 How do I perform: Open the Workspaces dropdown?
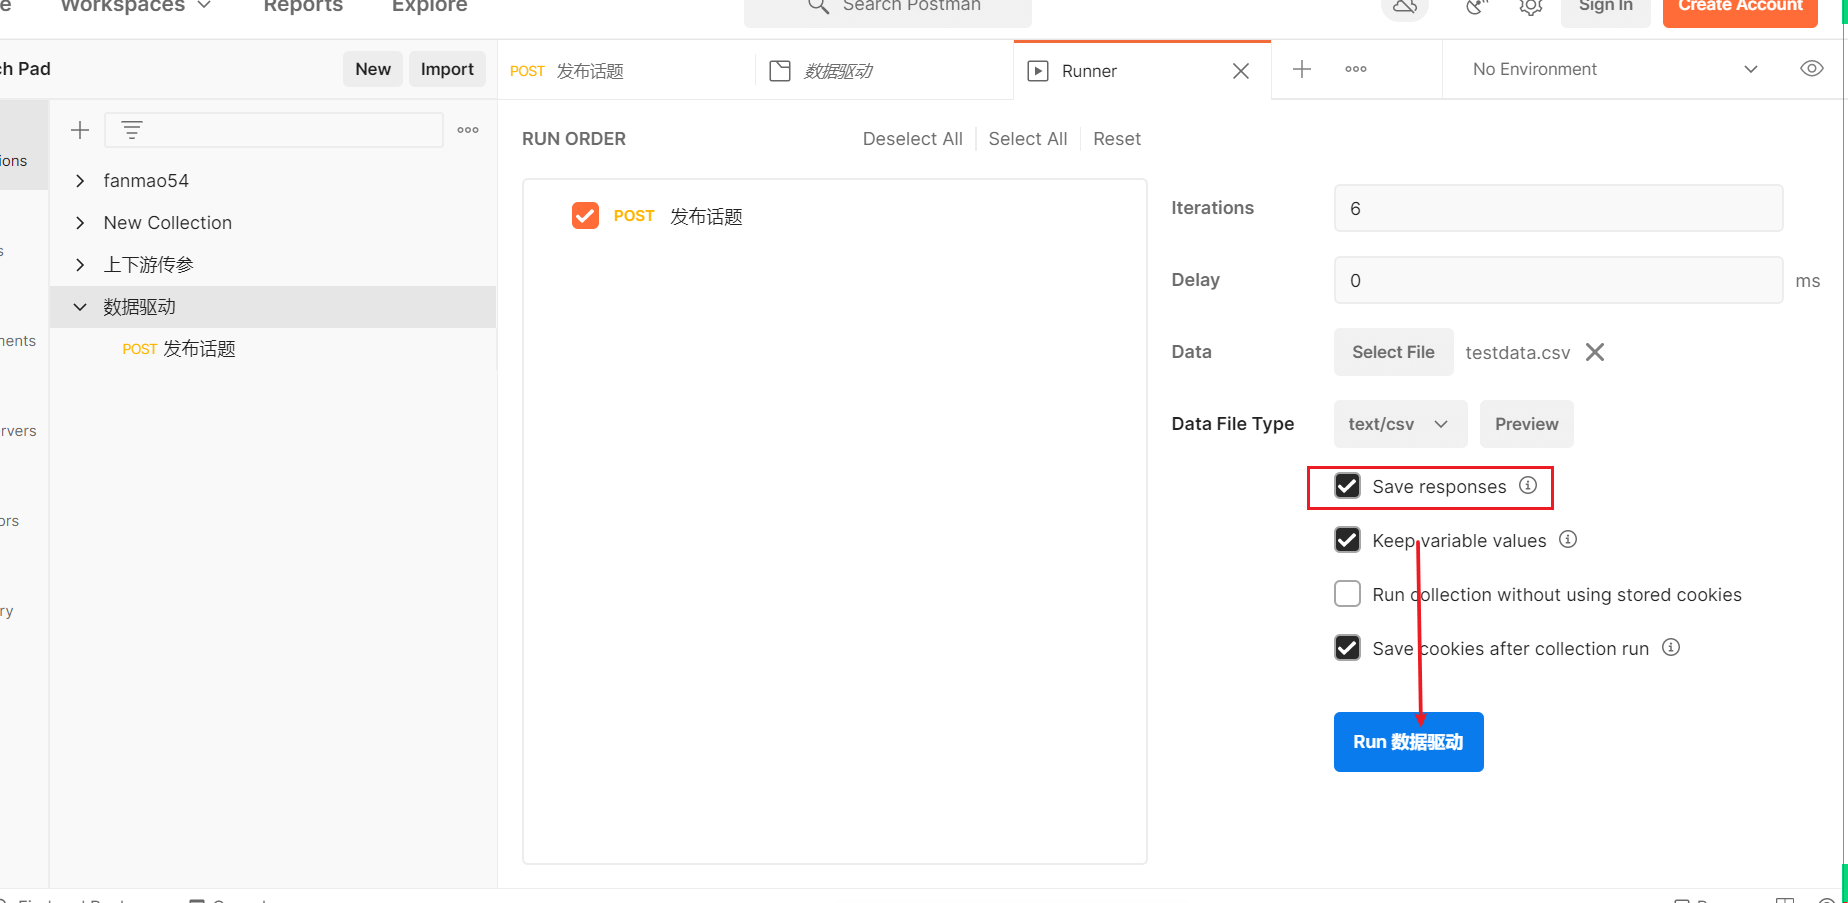point(136,6)
